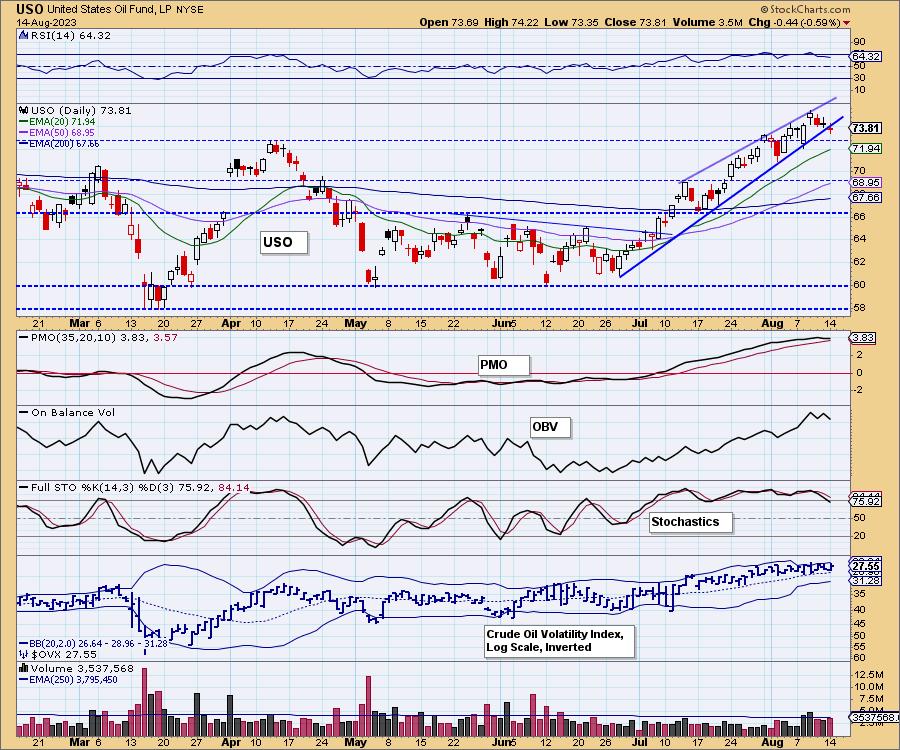Click the OBV annotation label box
This screenshot has height=750, width=900.
pos(549,427)
